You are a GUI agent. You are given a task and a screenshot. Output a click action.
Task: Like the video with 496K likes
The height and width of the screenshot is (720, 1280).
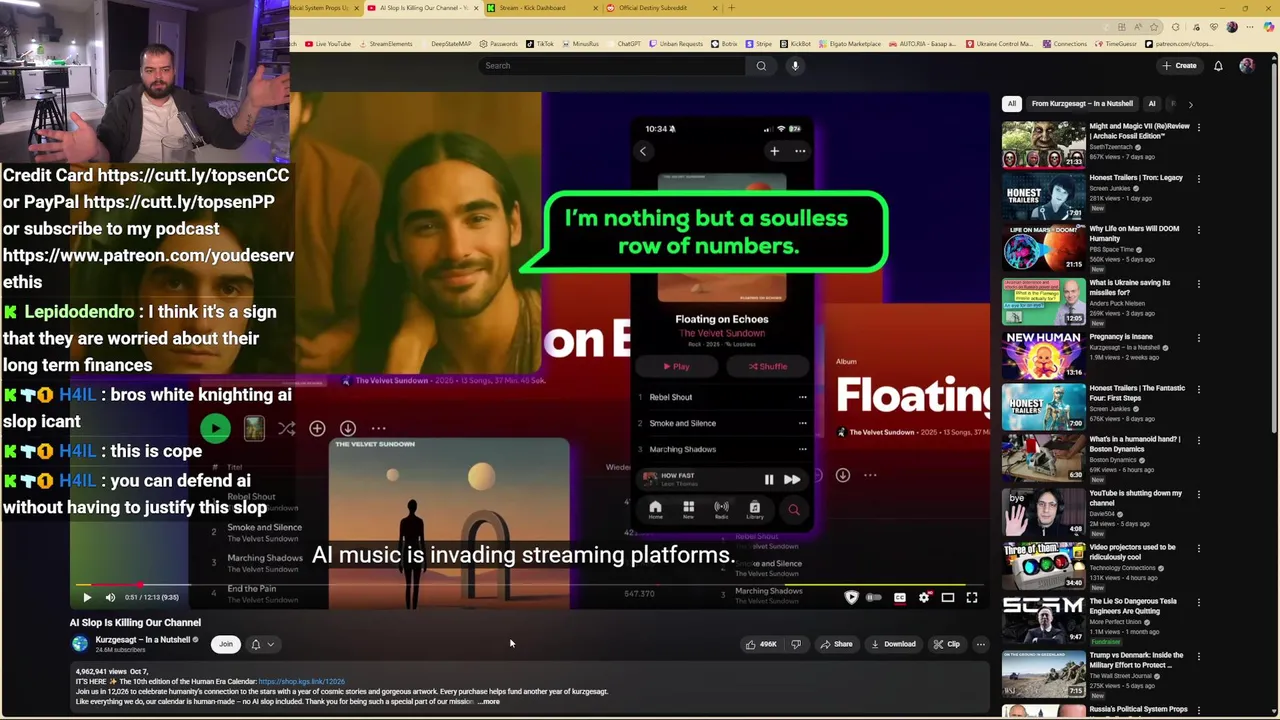761,644
